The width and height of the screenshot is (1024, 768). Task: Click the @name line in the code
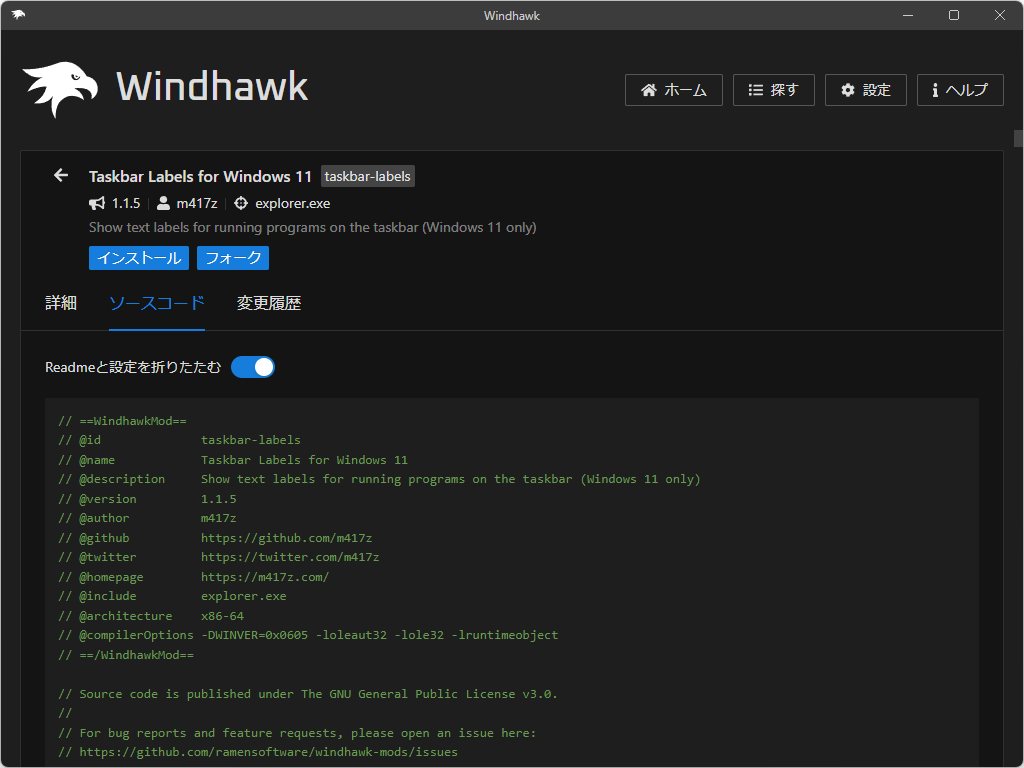pos(233,460)
